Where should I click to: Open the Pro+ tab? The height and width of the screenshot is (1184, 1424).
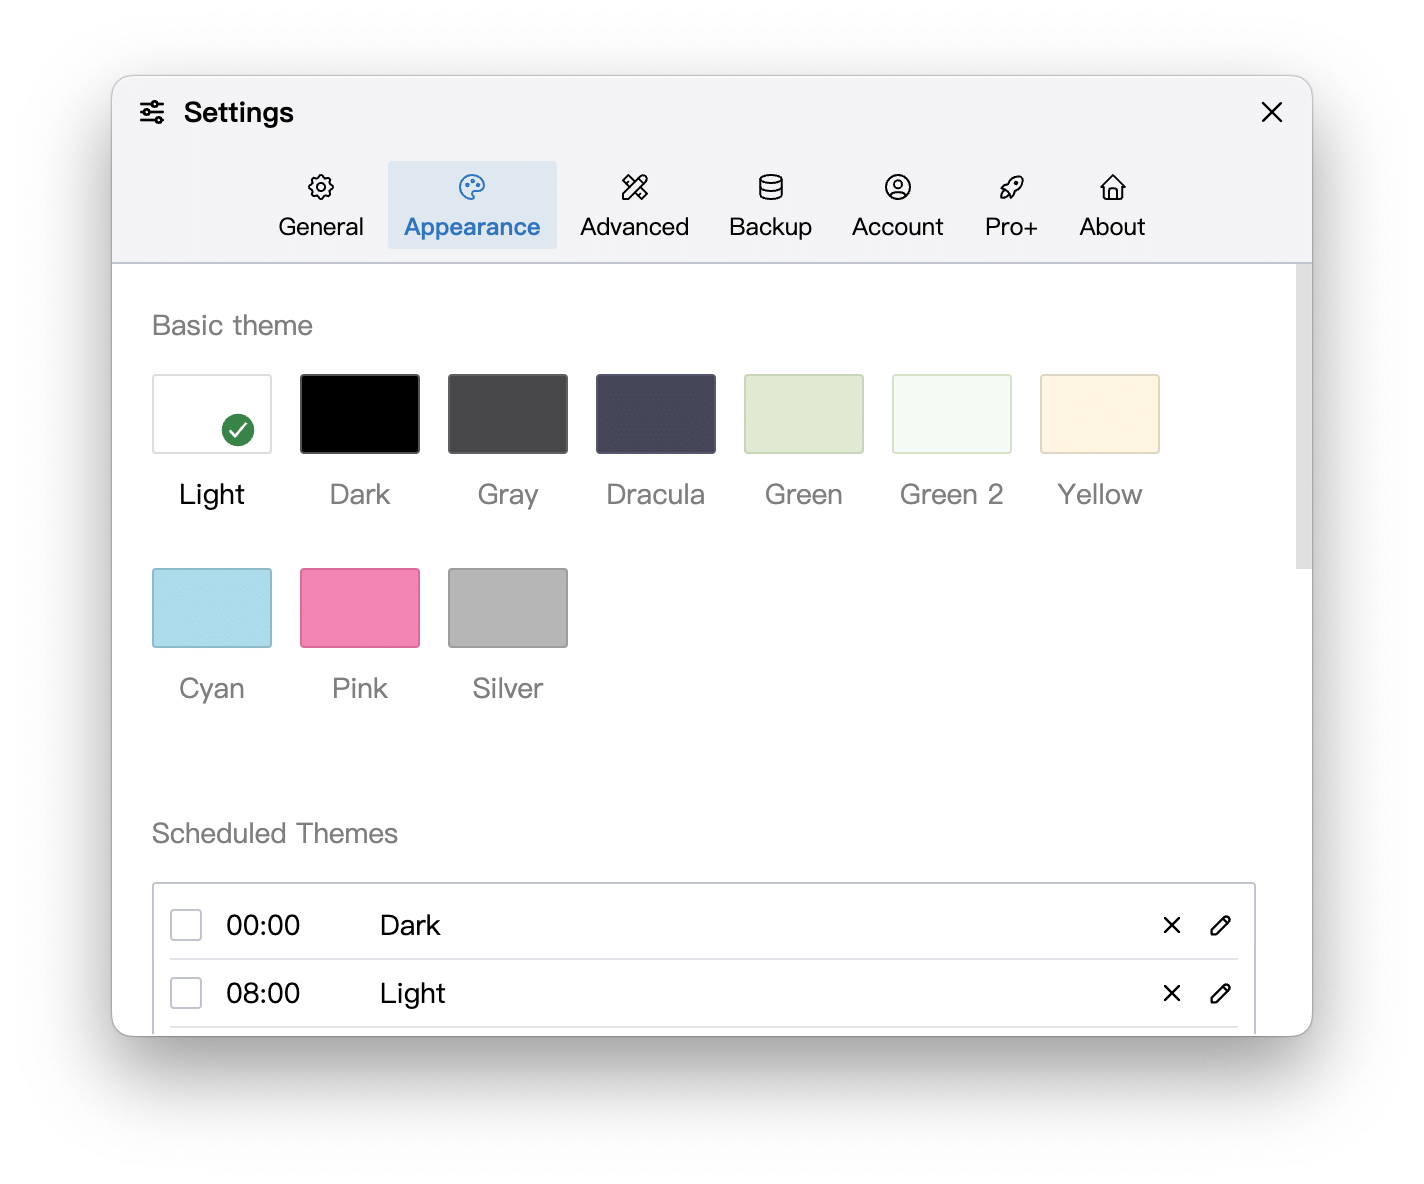[1011, 206]
